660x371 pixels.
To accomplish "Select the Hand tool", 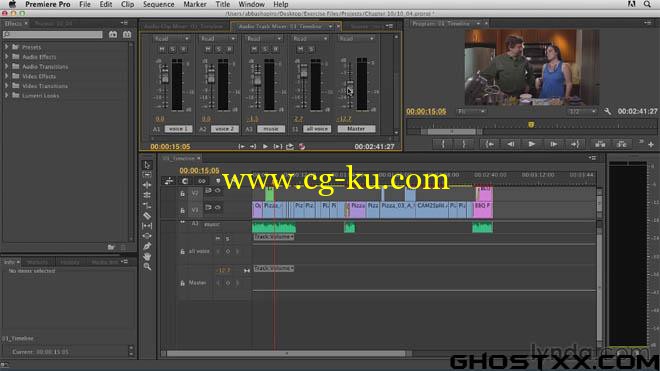I will [147, 256].
